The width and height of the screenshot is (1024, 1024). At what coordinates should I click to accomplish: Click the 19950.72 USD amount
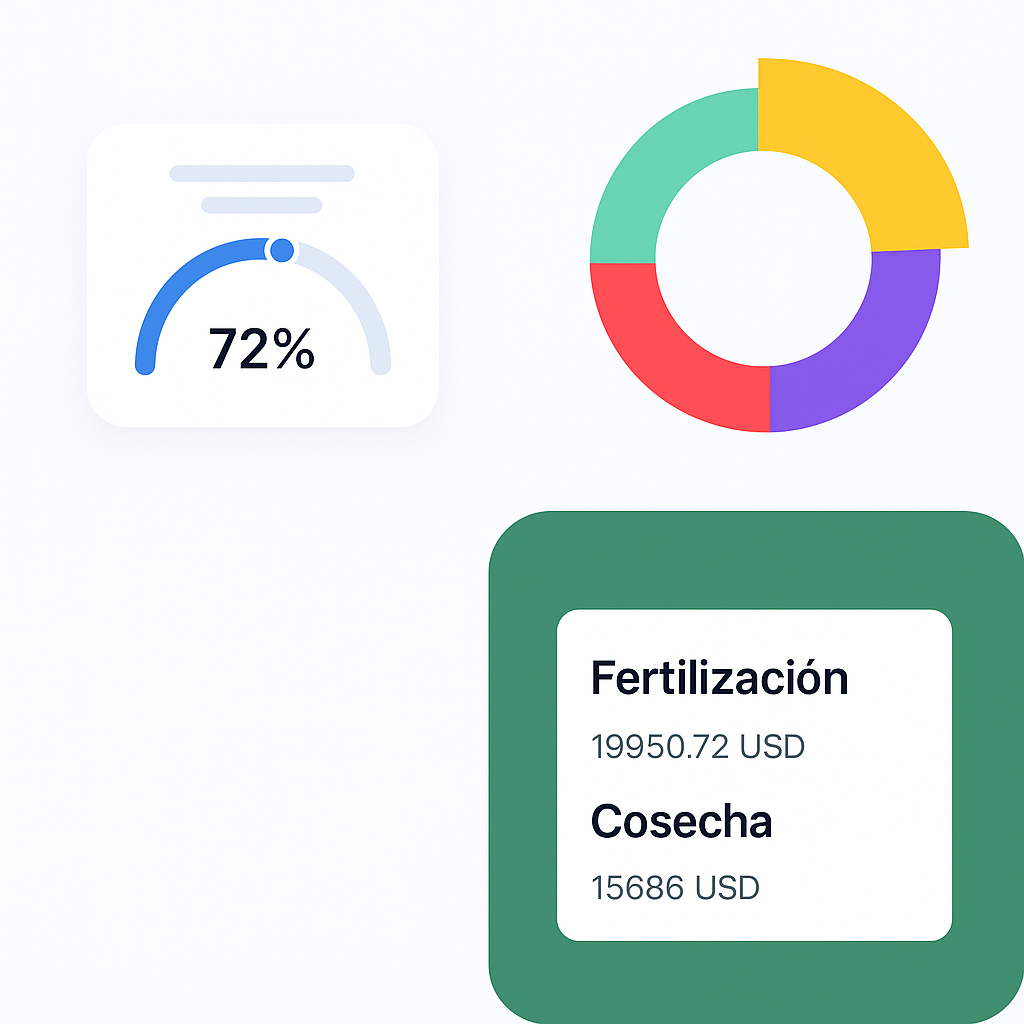click(697, 746)
